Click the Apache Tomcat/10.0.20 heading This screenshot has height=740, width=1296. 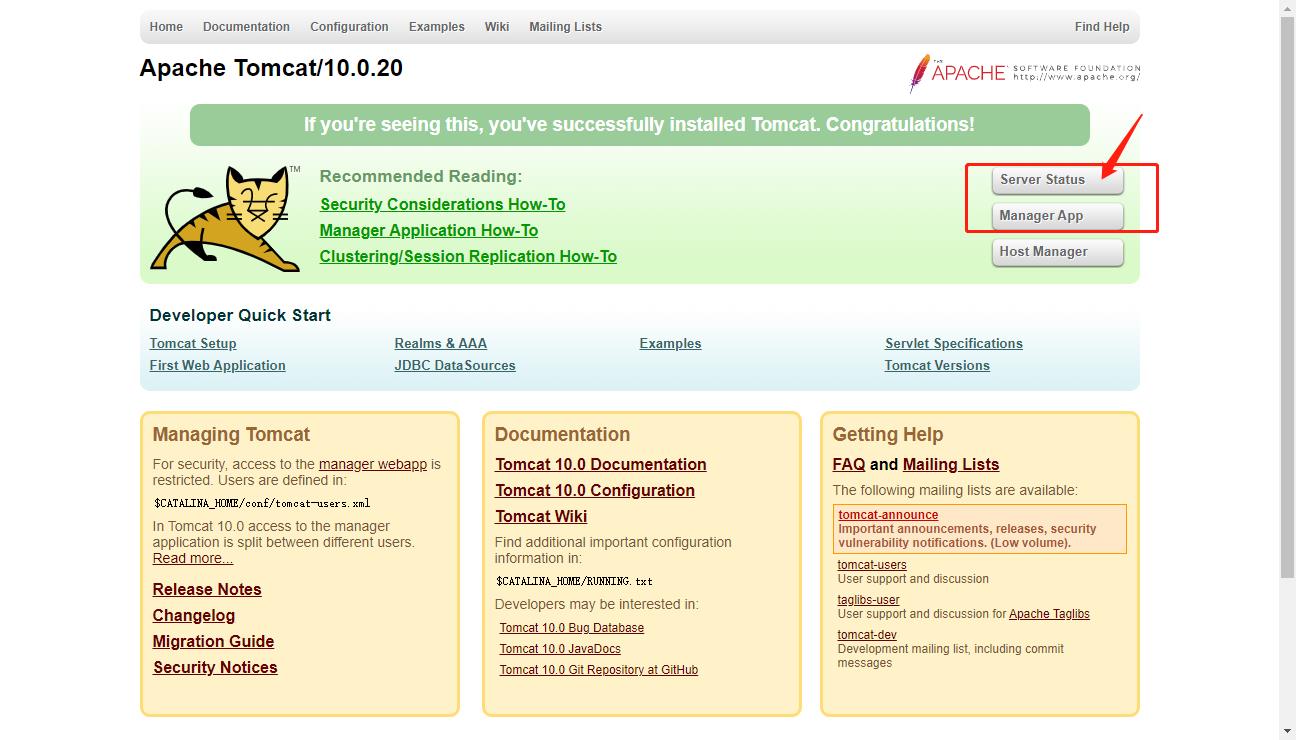[271, 68]
